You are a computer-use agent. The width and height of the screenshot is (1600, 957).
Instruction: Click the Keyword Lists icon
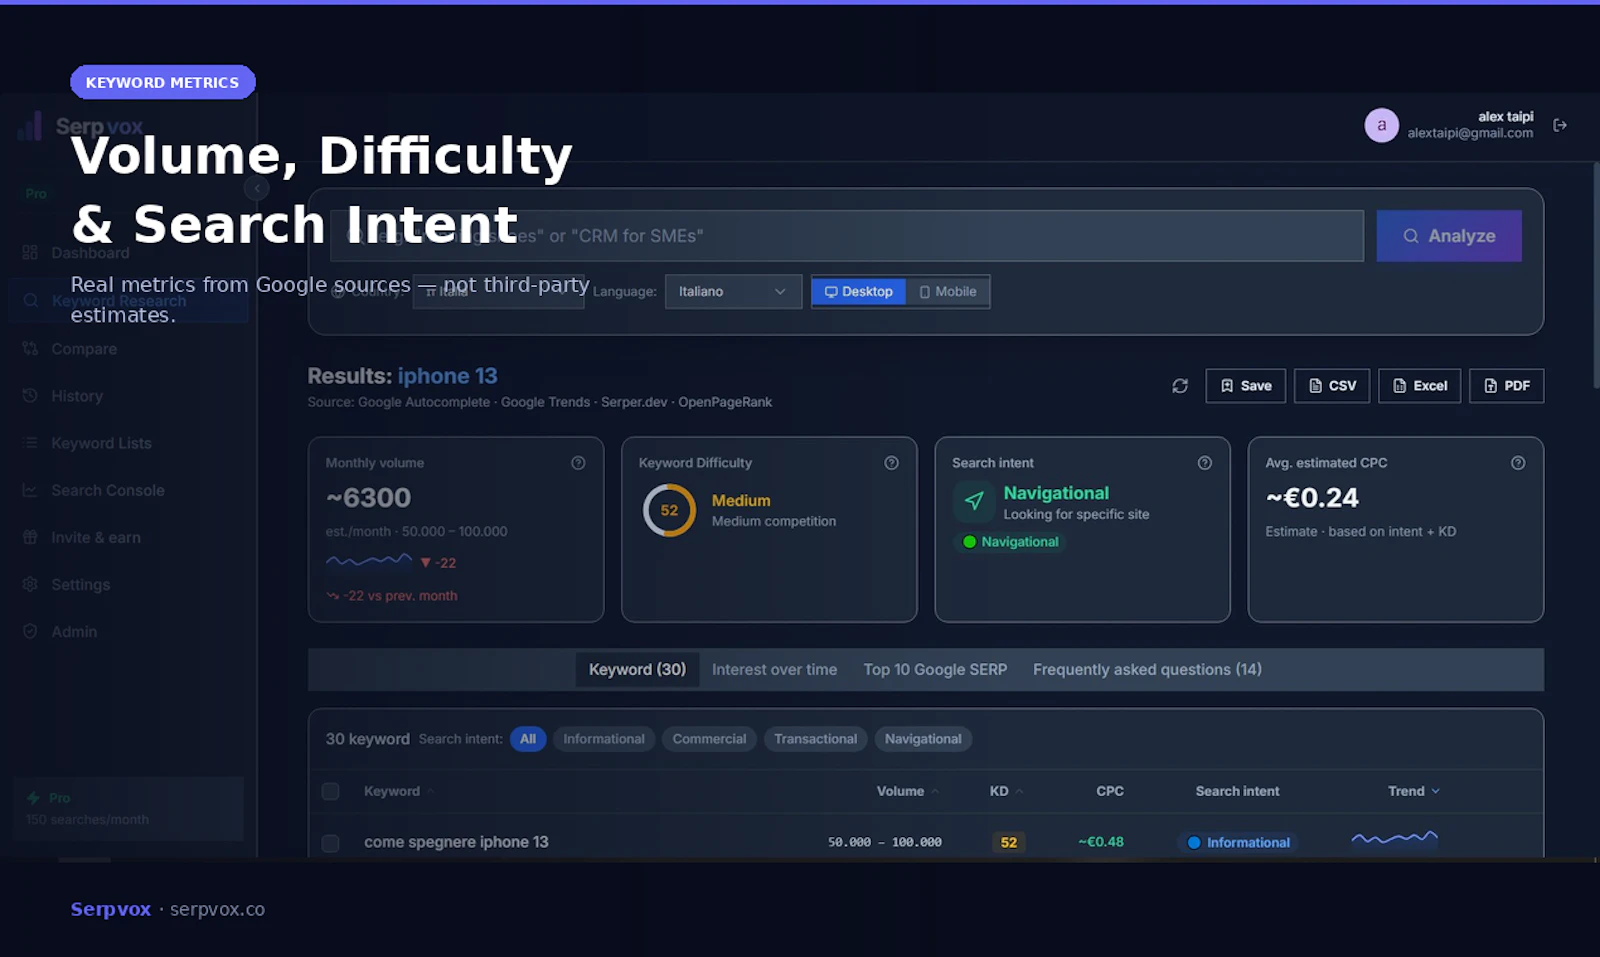click(x=30, y=443)
